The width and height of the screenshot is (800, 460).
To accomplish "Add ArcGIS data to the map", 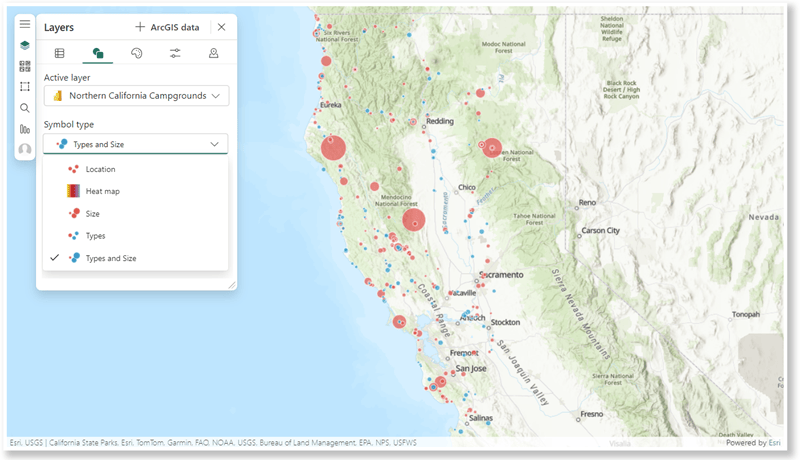I will click(167, 27).
